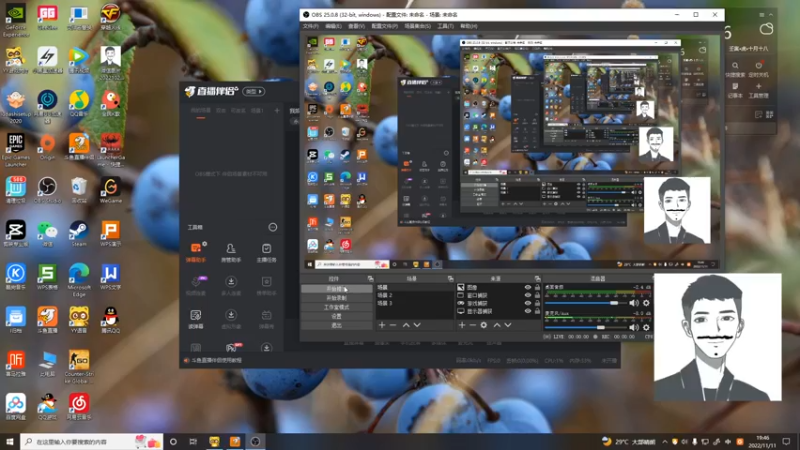Open 设置 from OBS Controls
This screenshot has height=450, width=800.
coord(336,316)
